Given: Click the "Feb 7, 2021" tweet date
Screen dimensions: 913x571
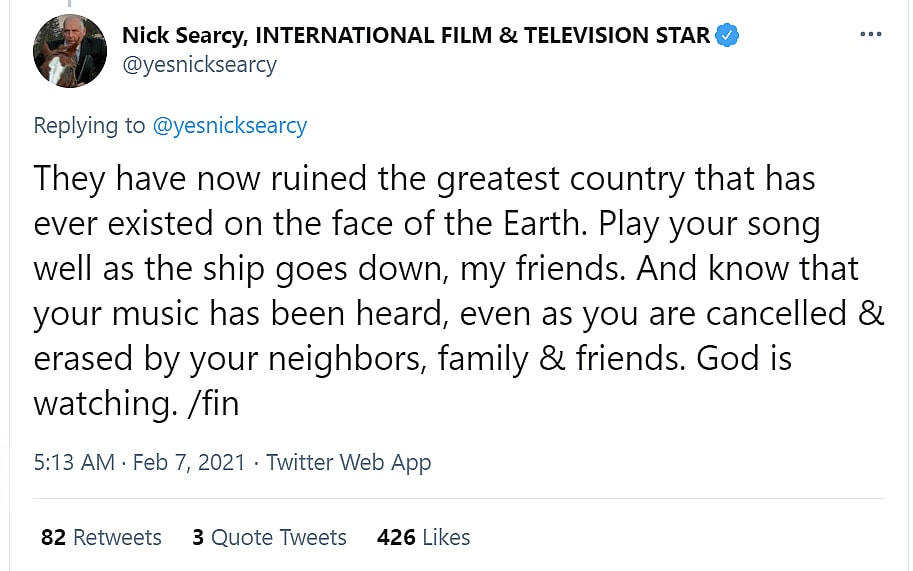Looking at the screenshot, I should [x=188, y=462].
